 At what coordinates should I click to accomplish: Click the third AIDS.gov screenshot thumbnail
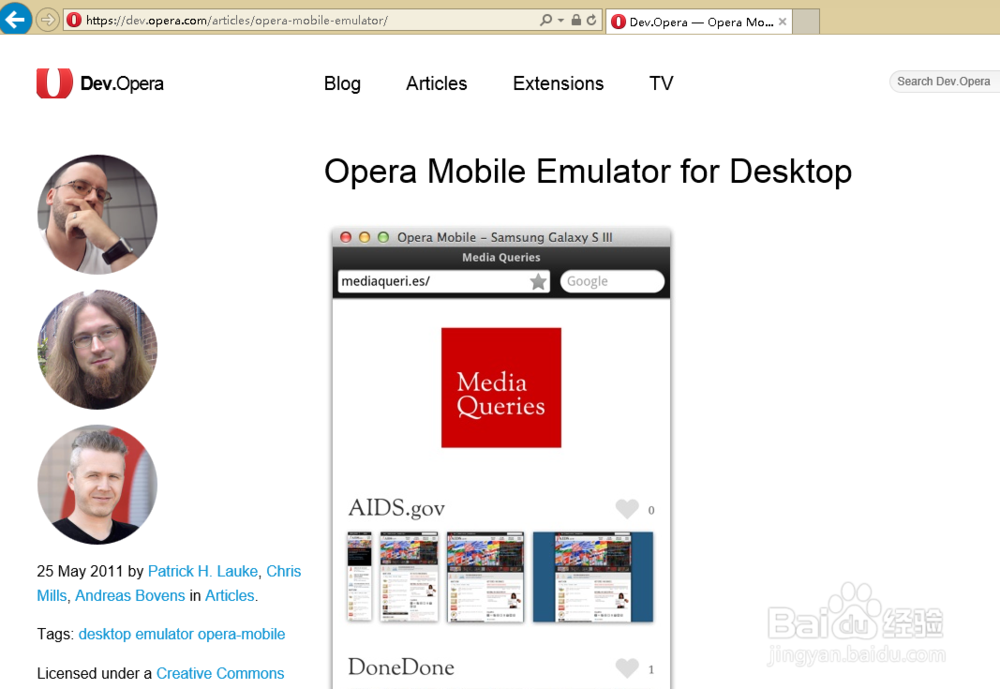point(485,577)
